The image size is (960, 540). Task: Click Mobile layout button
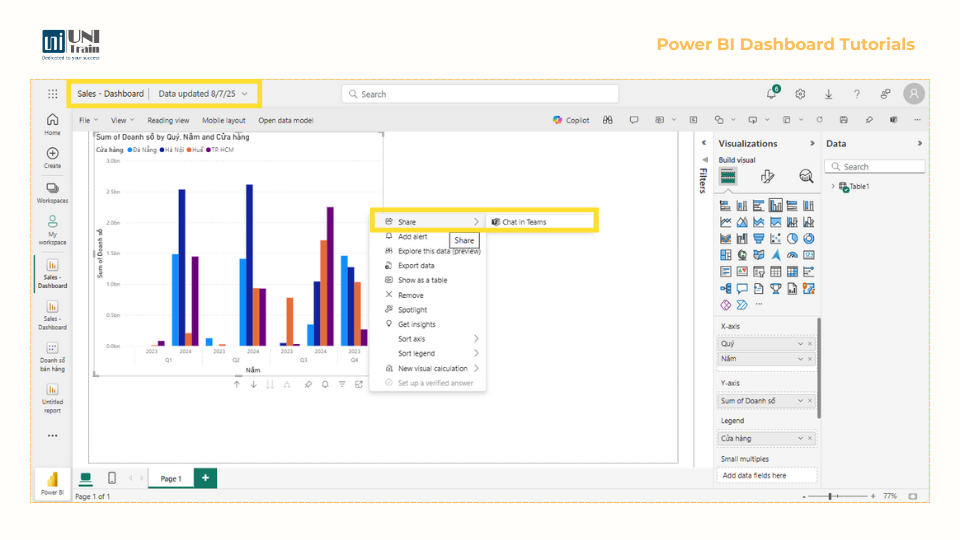223,120
